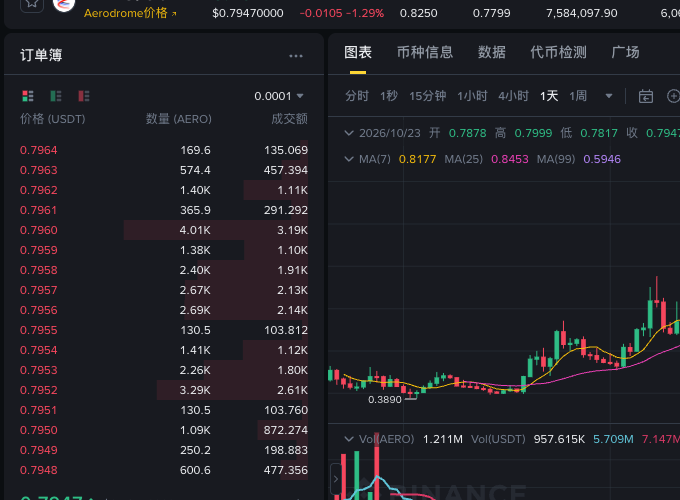This screenshot has width=680, height=500.
Task: Expand the side panel arrow by volume chart
Action: coord(336,479)
